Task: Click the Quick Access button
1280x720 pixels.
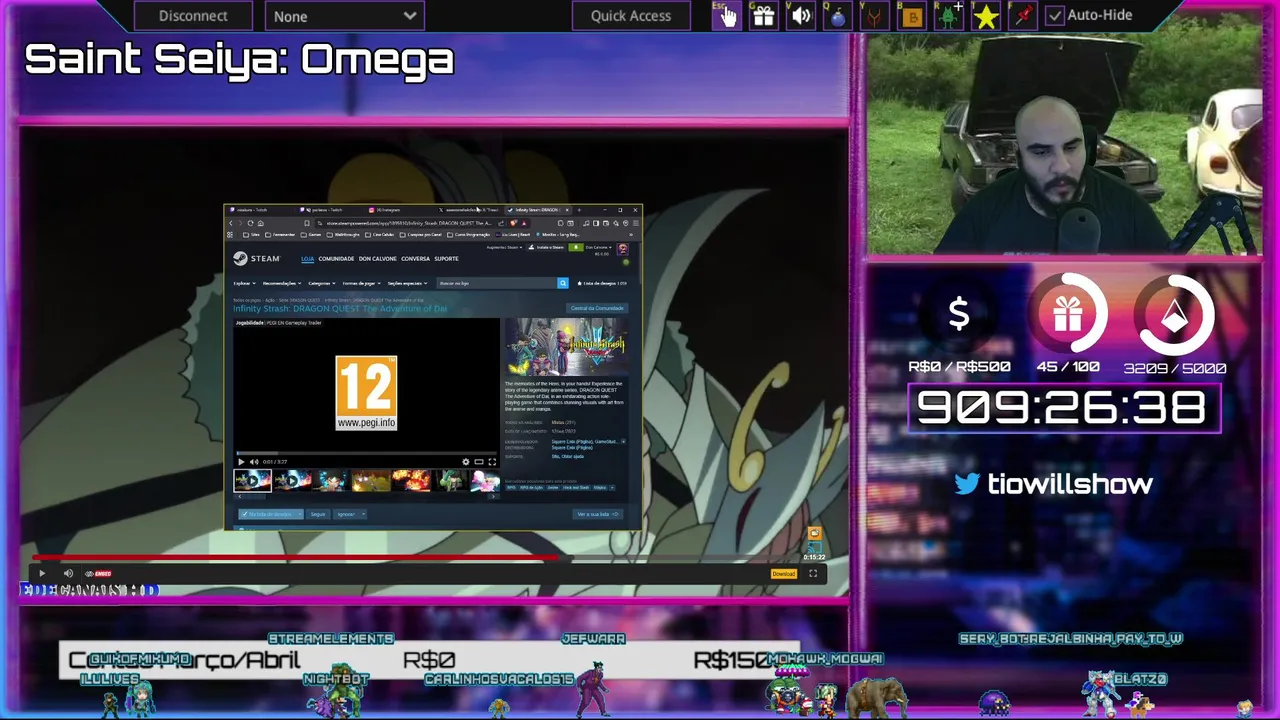Action: coord(630,15)
